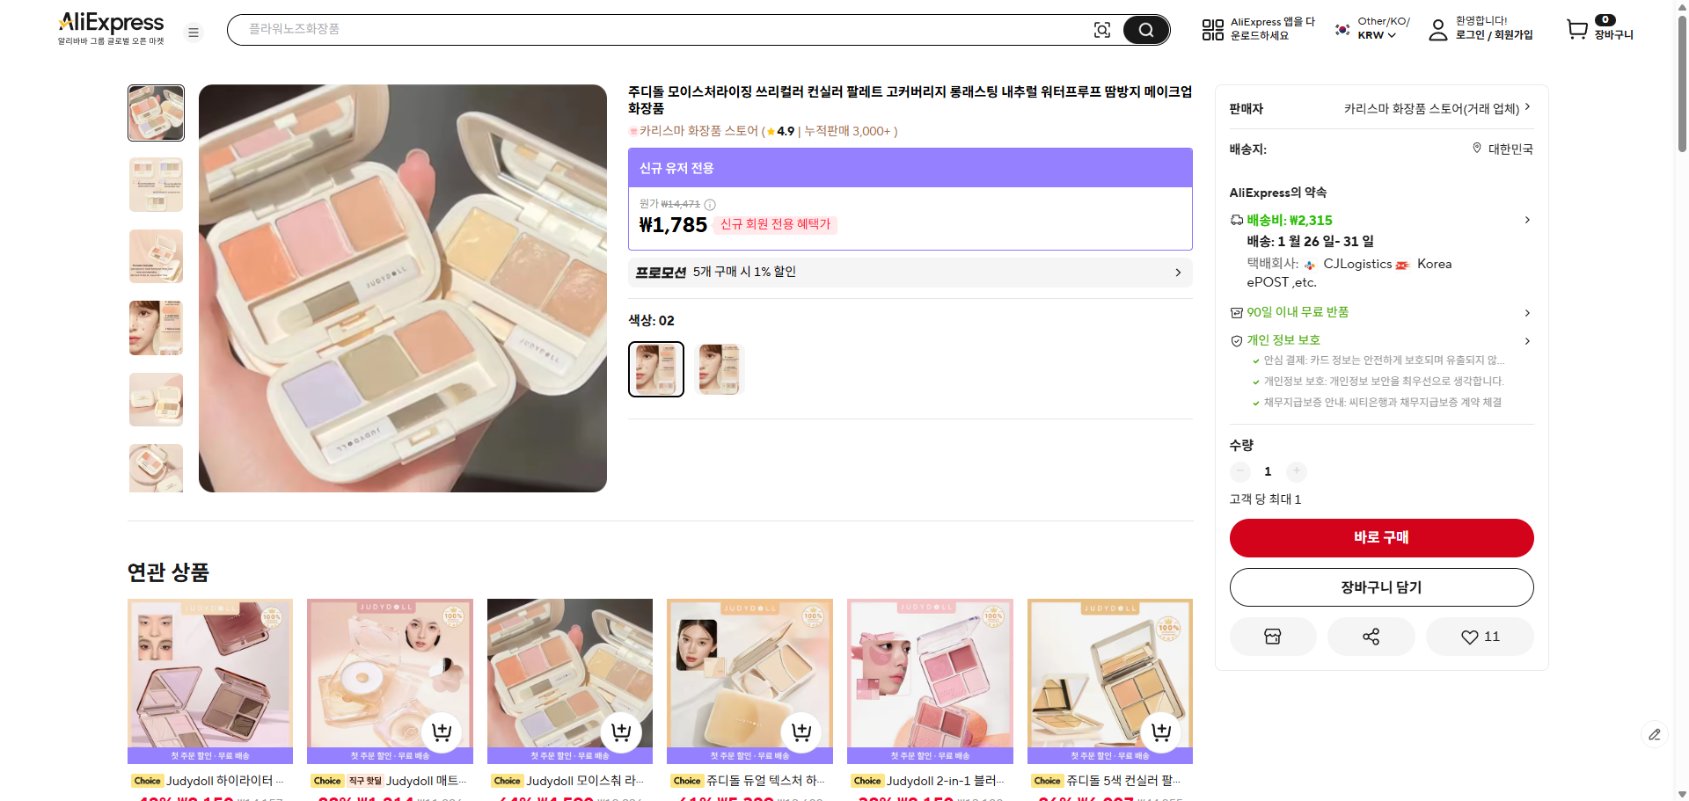Click the 신규 회원 전용 혜택가 tag
The image size is (1689, 801).
(775, 225)
